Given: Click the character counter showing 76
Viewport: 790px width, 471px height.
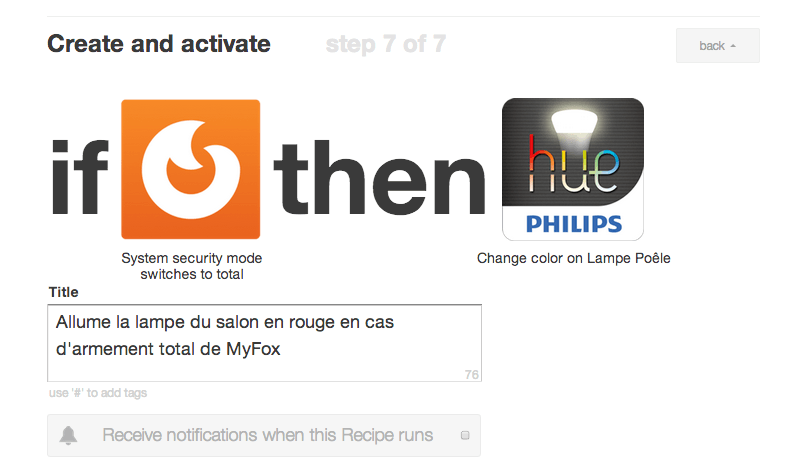Looking at the screenshot, I should (x=472, y=375).
